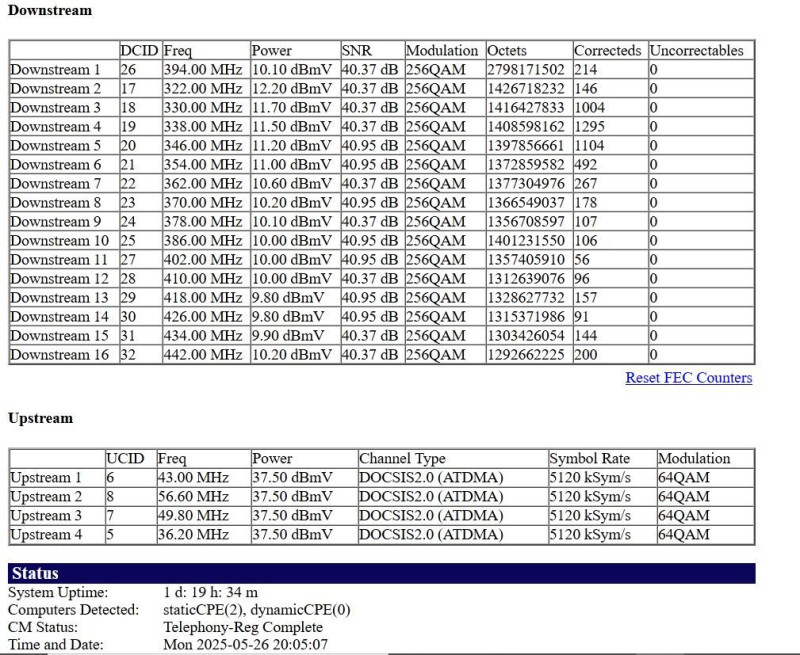
Task: Select frequency 394.00 MHz cell
Action: click(x=203, y=69)
